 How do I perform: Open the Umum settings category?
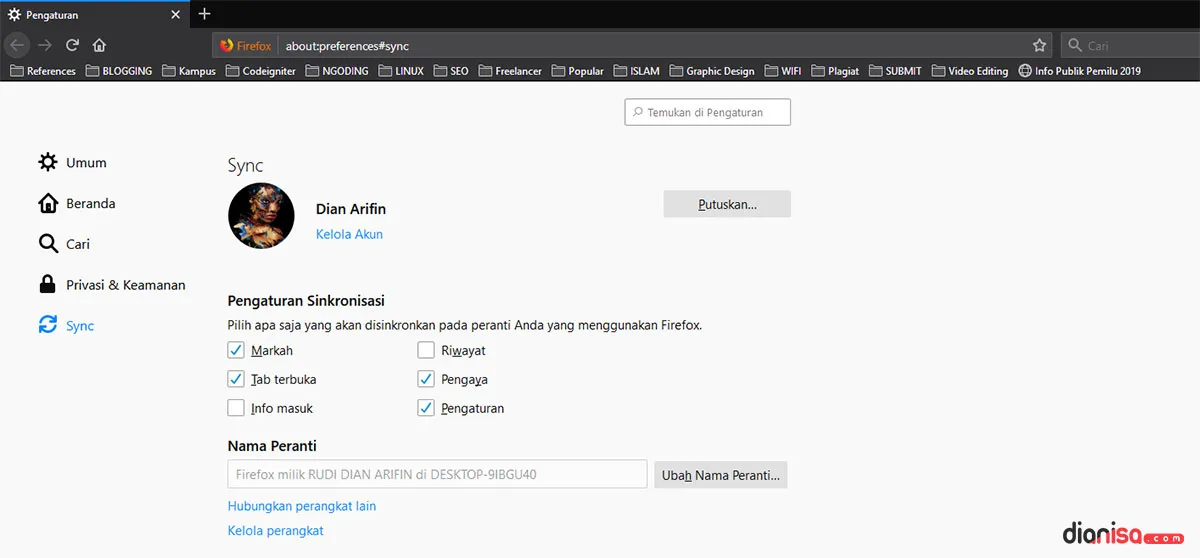[x=73, y=162]
